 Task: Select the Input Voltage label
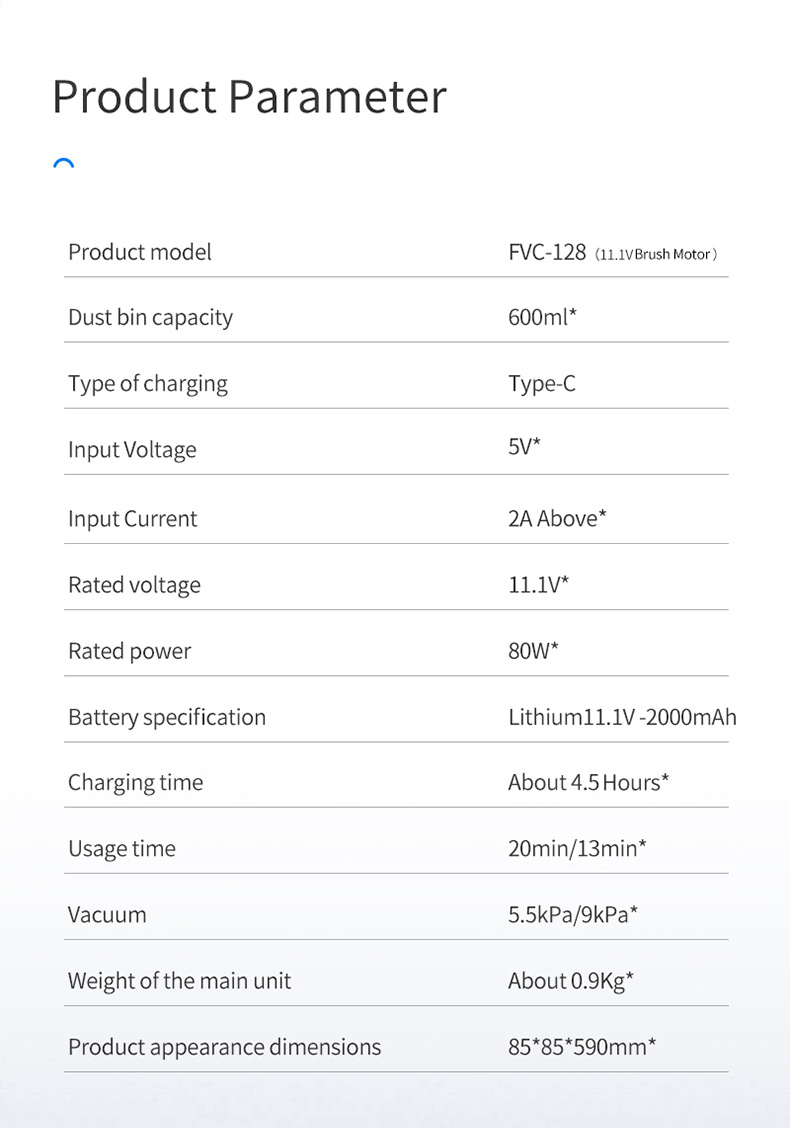pyautogui.click(x=132, y=450)
